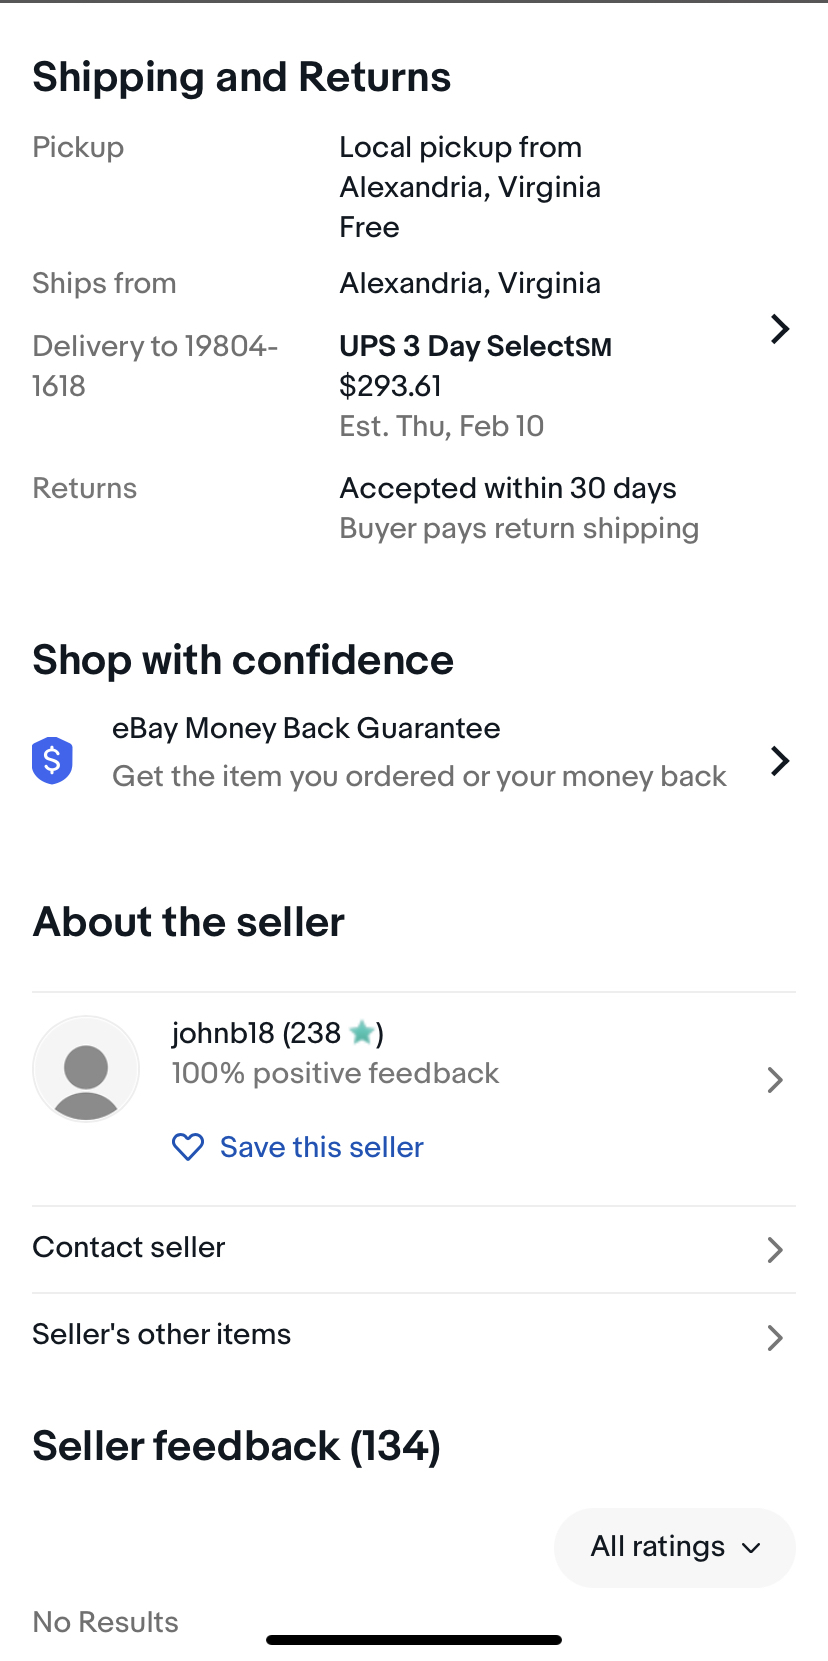Image resolution: width=828 pixels, height=1661 pixels.
Task: Tap the blue Money Back Guarantee shield icon
Action: (52, 760)
